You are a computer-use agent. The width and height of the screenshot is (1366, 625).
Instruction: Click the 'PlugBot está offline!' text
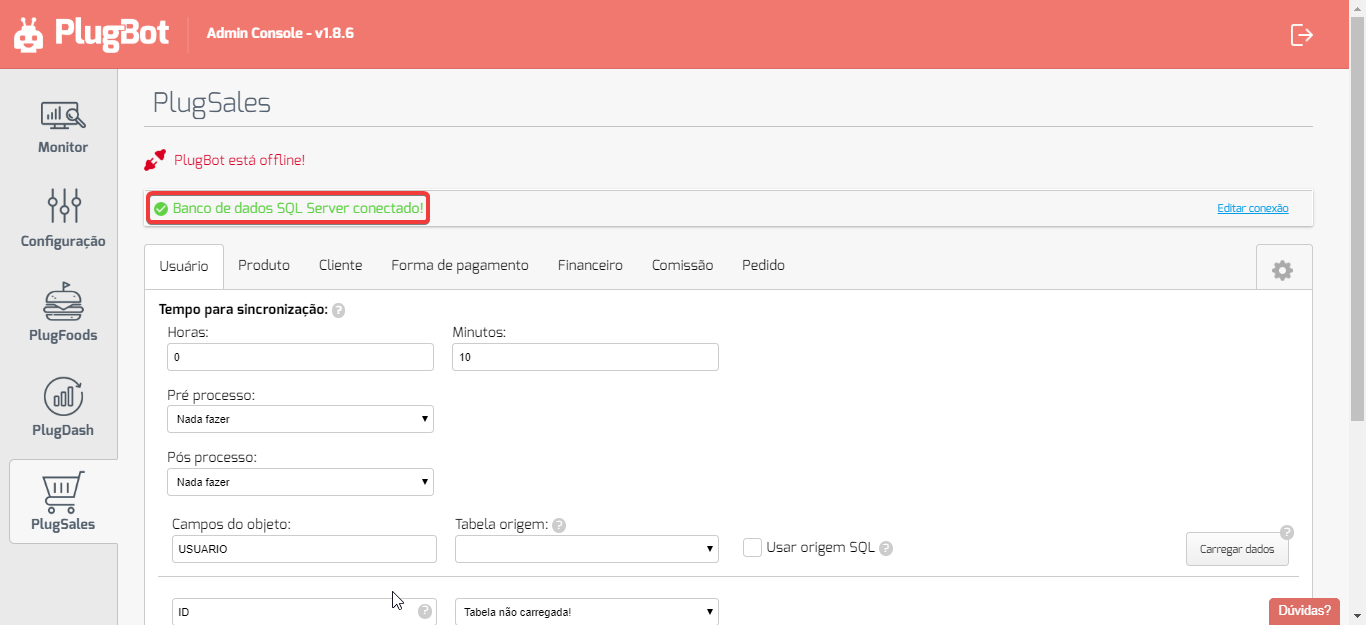pos(239,160)
